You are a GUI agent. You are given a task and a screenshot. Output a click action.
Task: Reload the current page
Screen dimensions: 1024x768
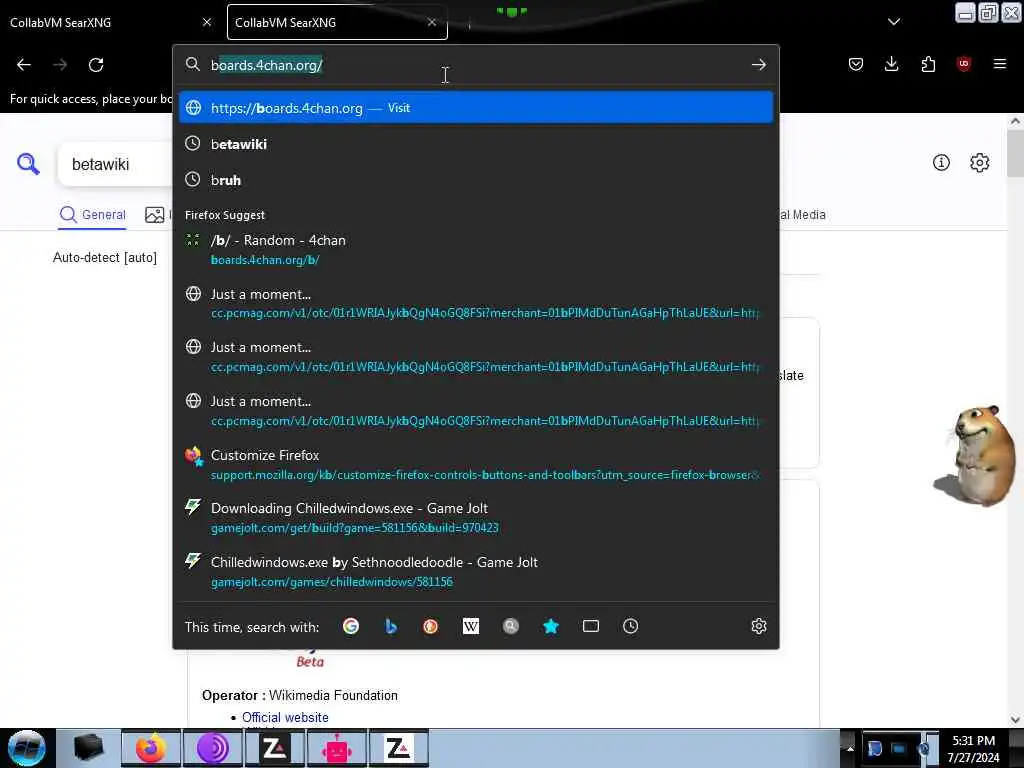[x=96, y=65]
